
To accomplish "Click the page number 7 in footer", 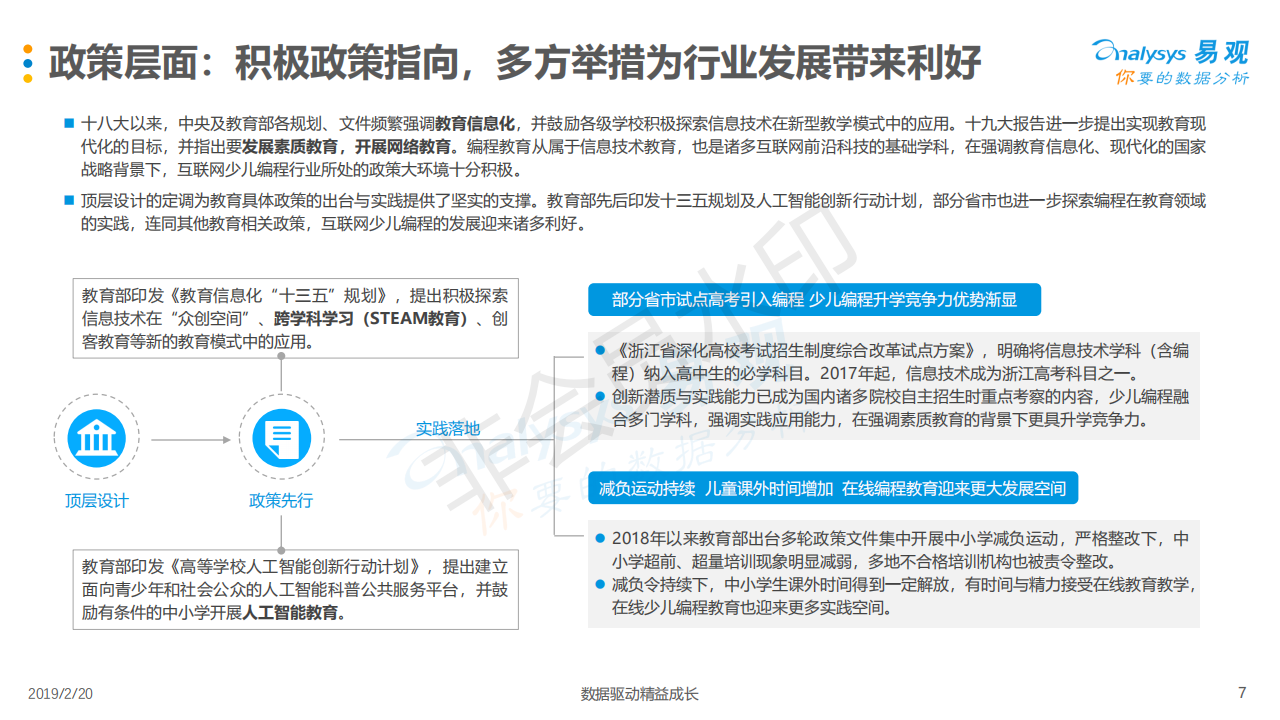I will [x=1242, y=693].
